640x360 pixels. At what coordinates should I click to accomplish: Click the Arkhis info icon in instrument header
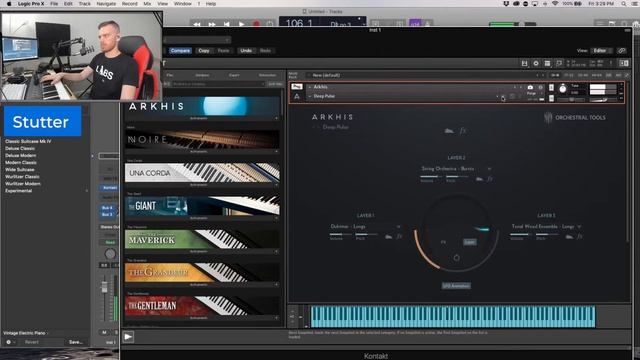pyautogui.click(x=540, y=87)
